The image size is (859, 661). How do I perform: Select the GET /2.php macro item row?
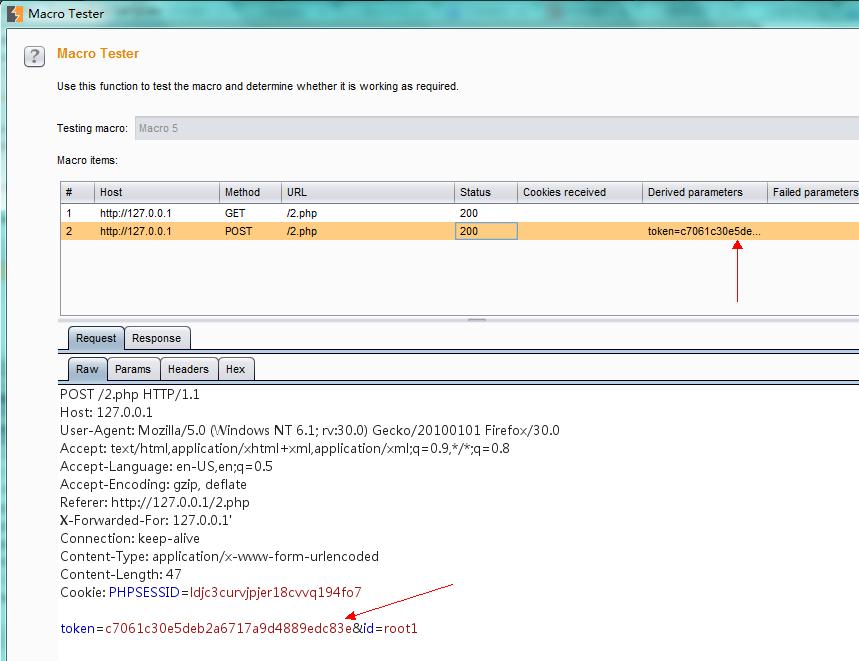(300, 213)
